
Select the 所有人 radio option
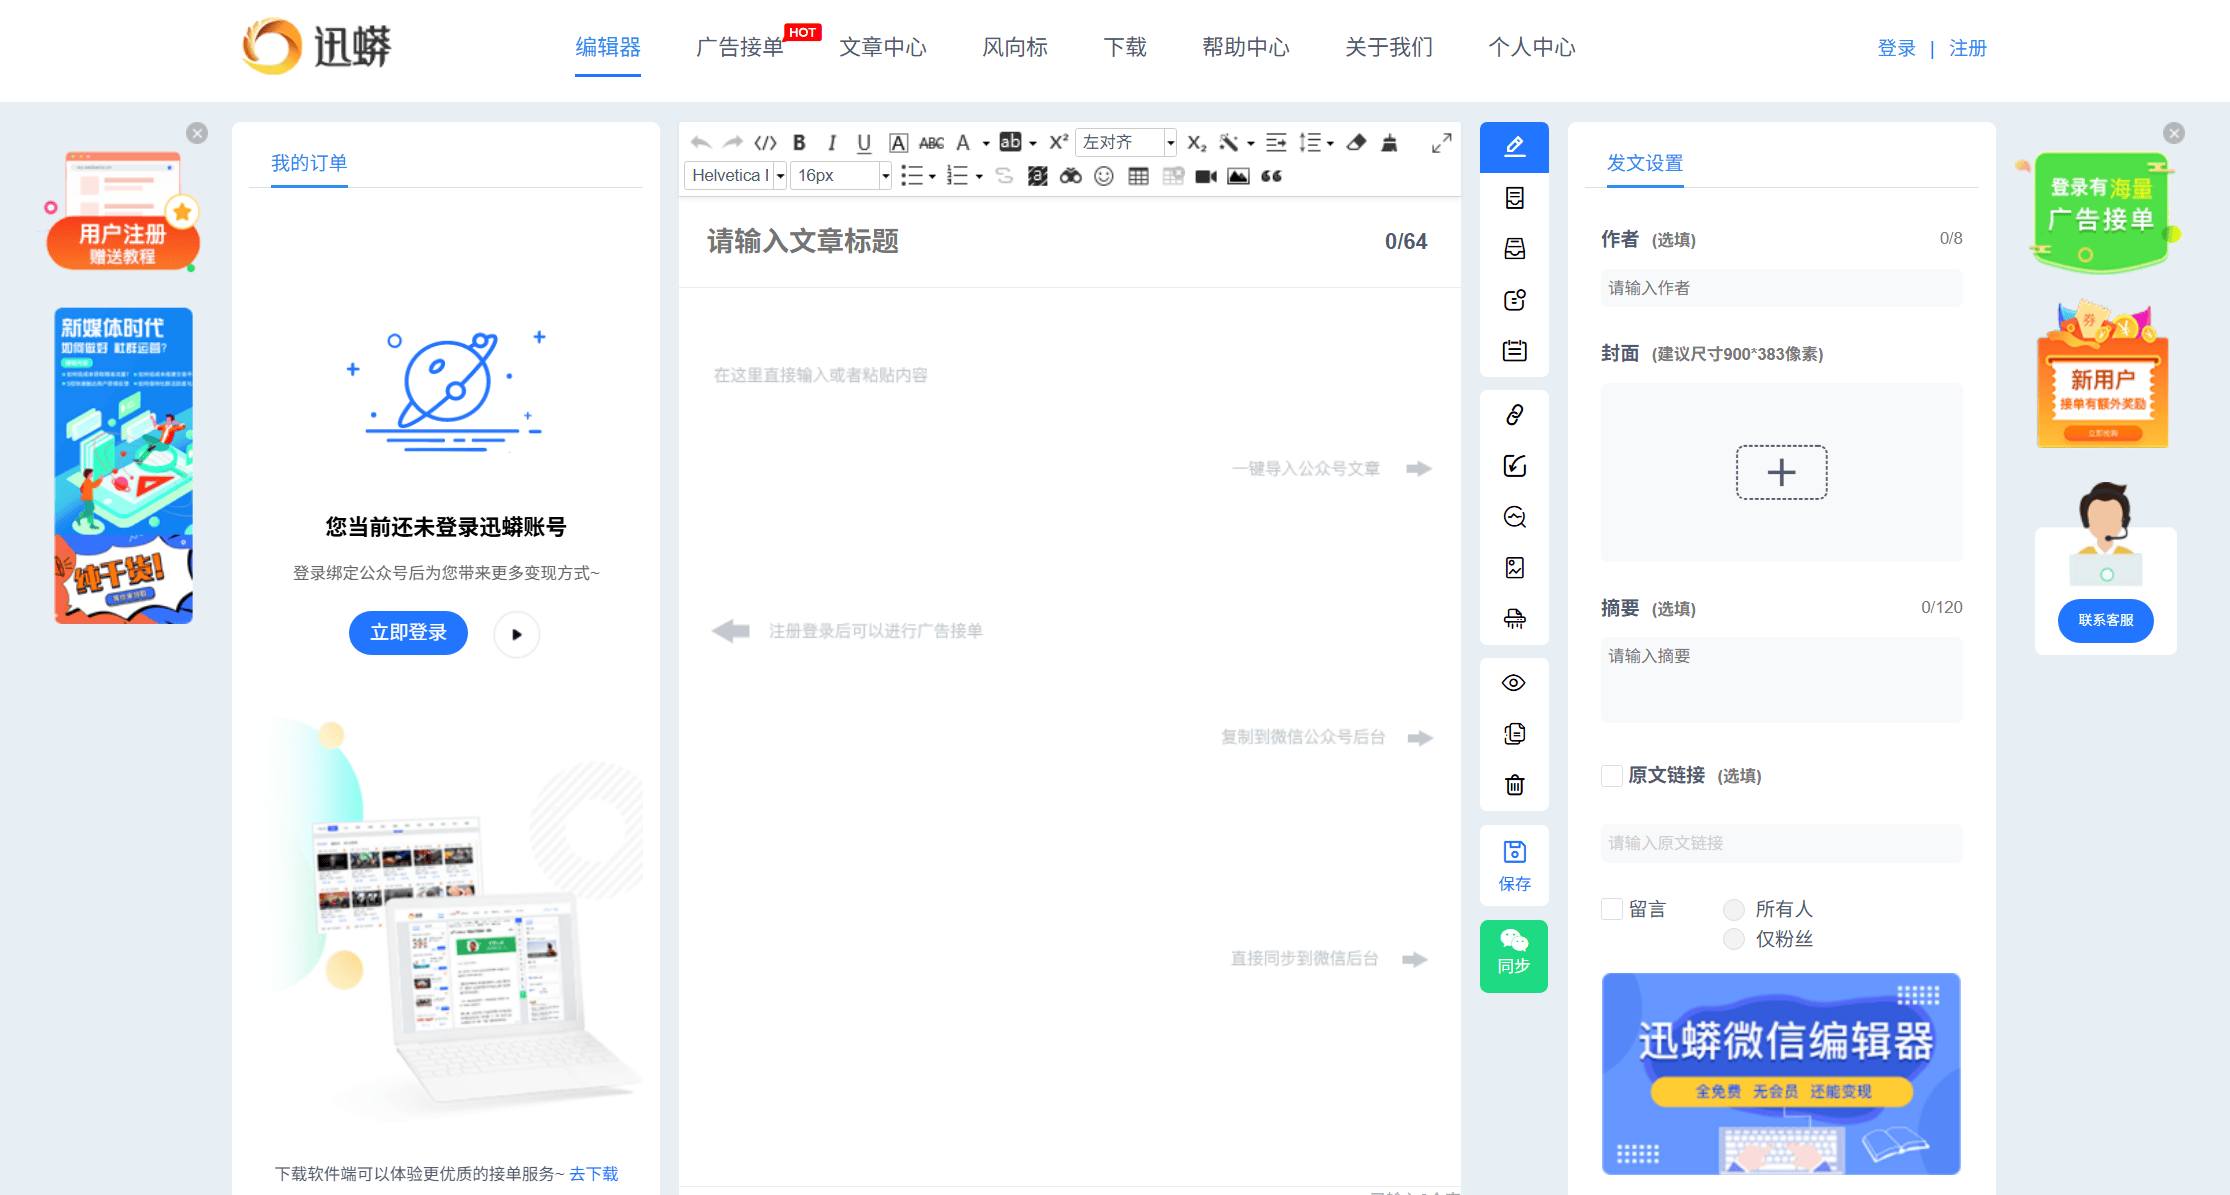(1734, 909)
